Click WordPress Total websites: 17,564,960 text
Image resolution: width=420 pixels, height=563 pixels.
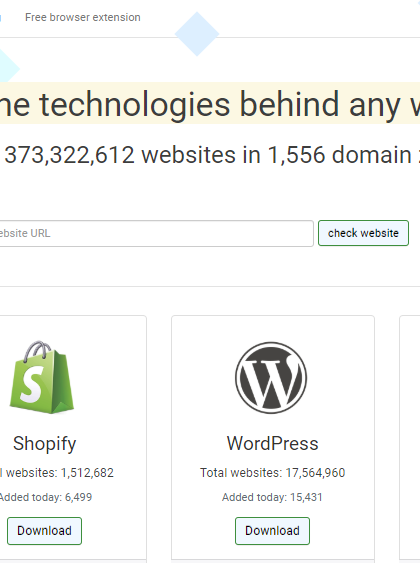pyautogui.click(x=272, y=473)
